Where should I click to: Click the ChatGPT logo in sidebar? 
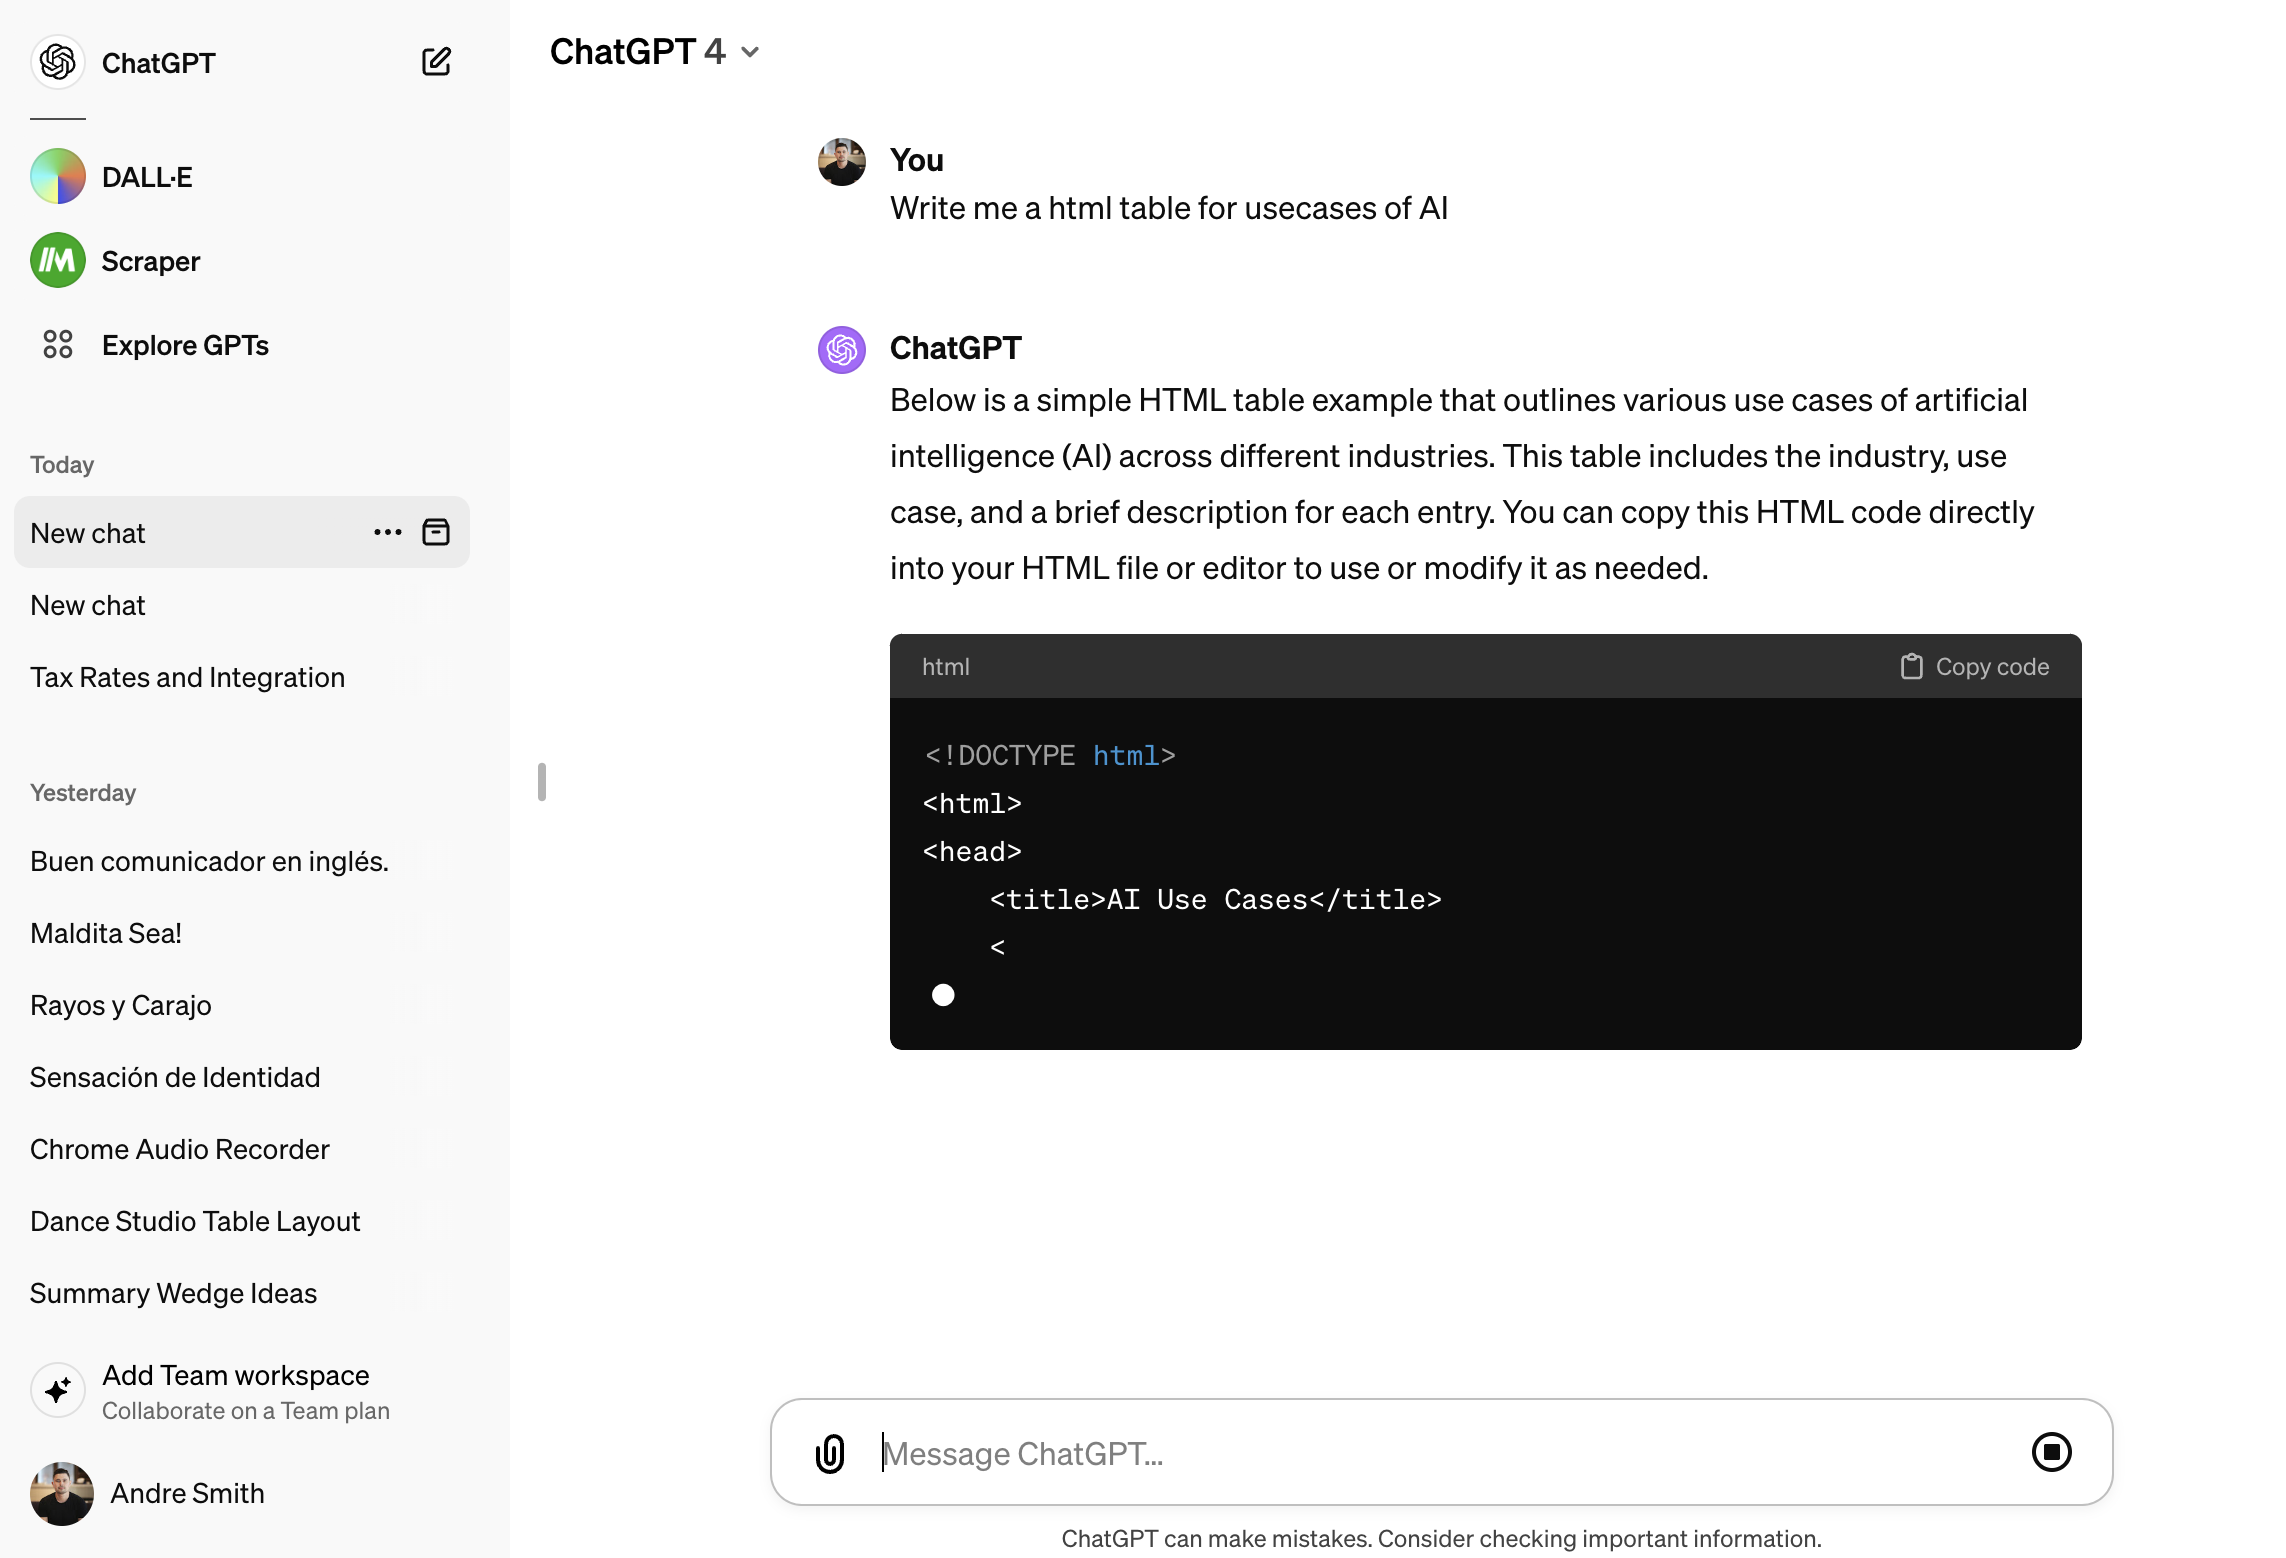(x=58, y=62)
